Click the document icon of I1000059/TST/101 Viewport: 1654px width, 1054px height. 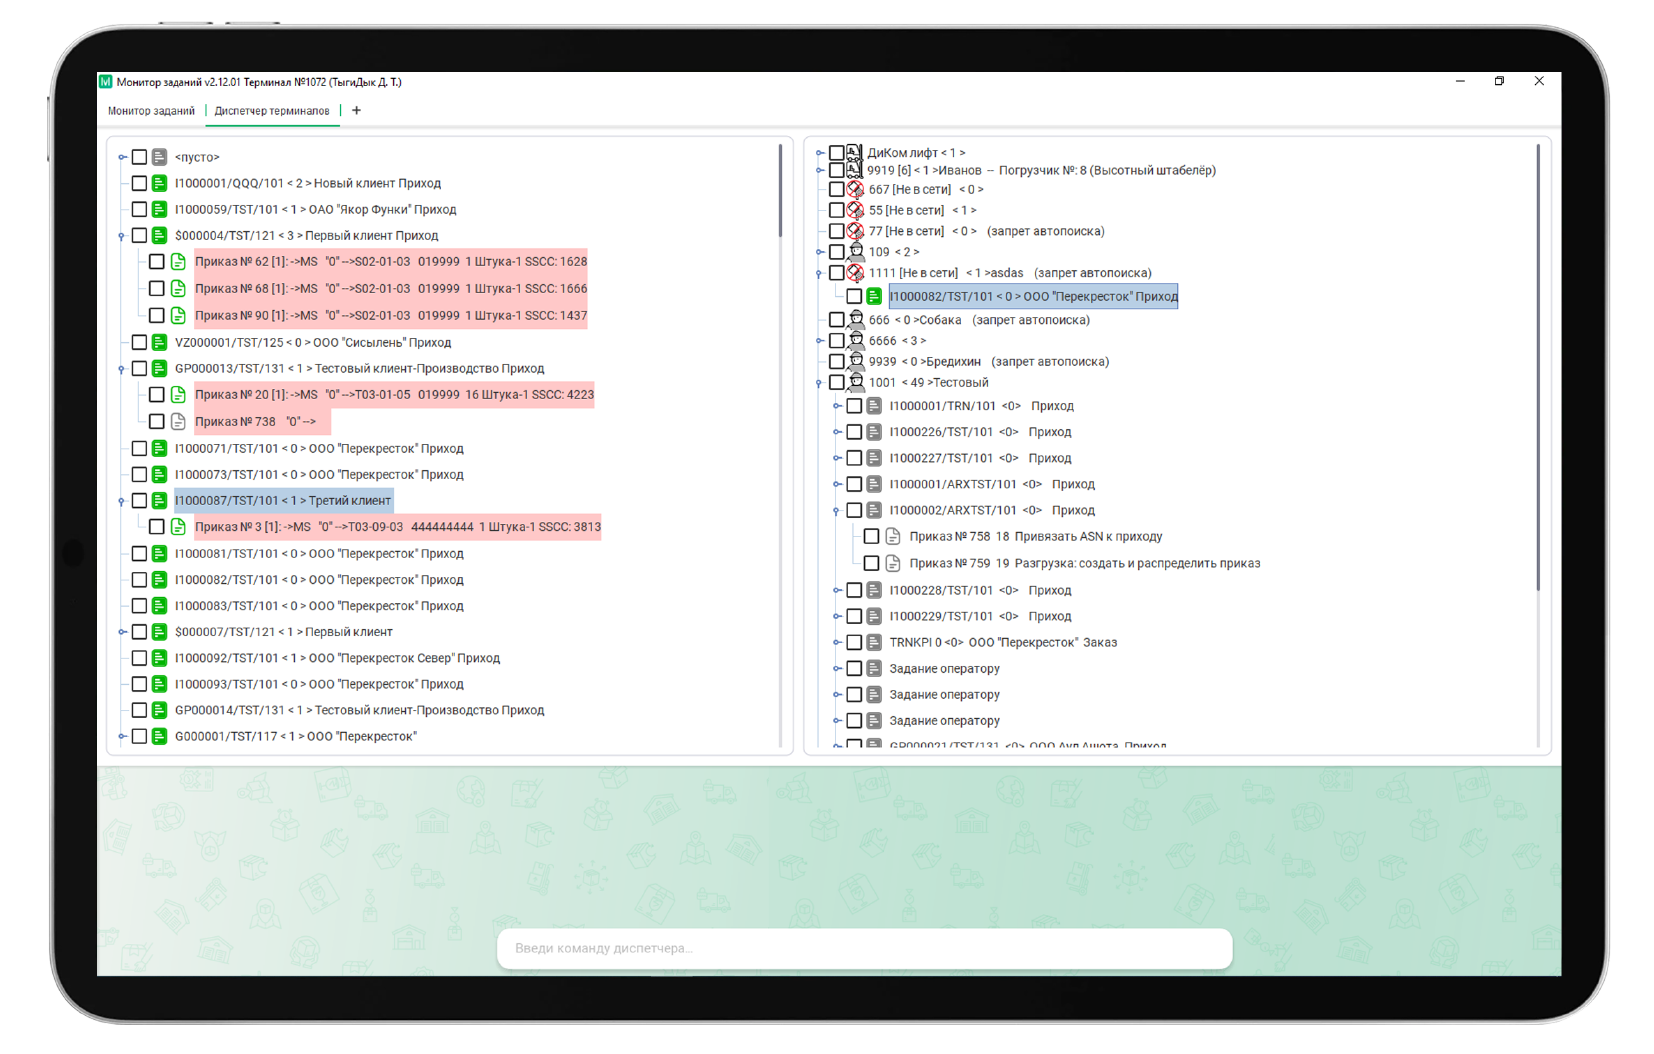click(x=159, y=209)
